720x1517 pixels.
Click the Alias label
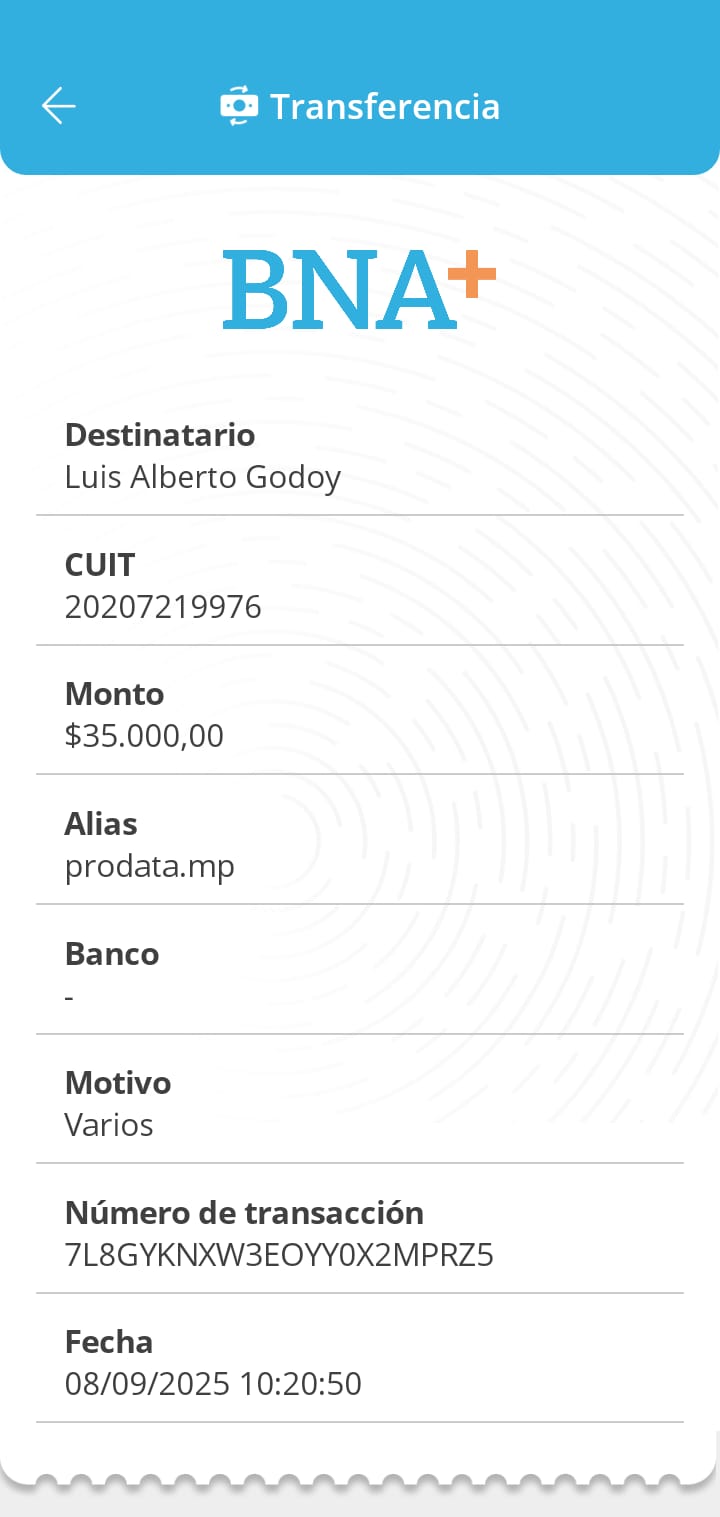click(101, 824)
